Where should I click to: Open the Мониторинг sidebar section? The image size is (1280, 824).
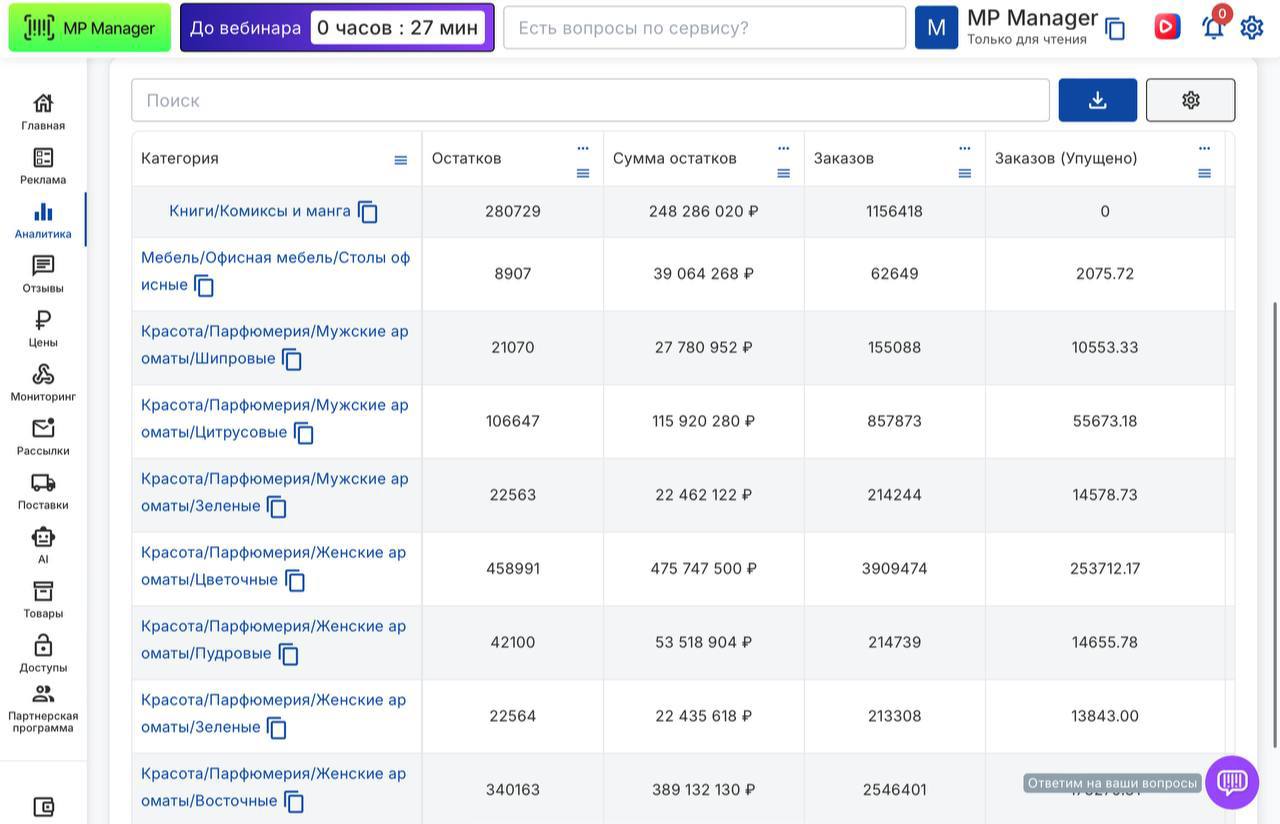click(43, 383)
